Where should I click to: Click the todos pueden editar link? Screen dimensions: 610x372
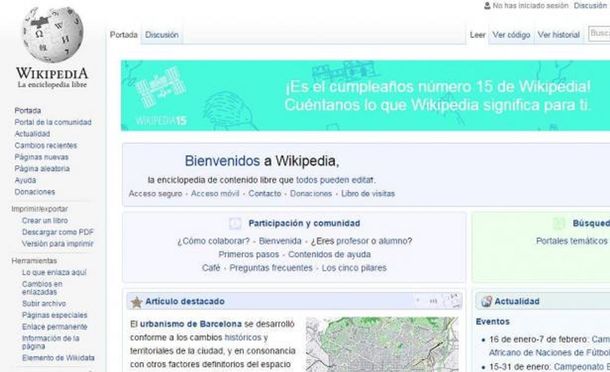335,180
